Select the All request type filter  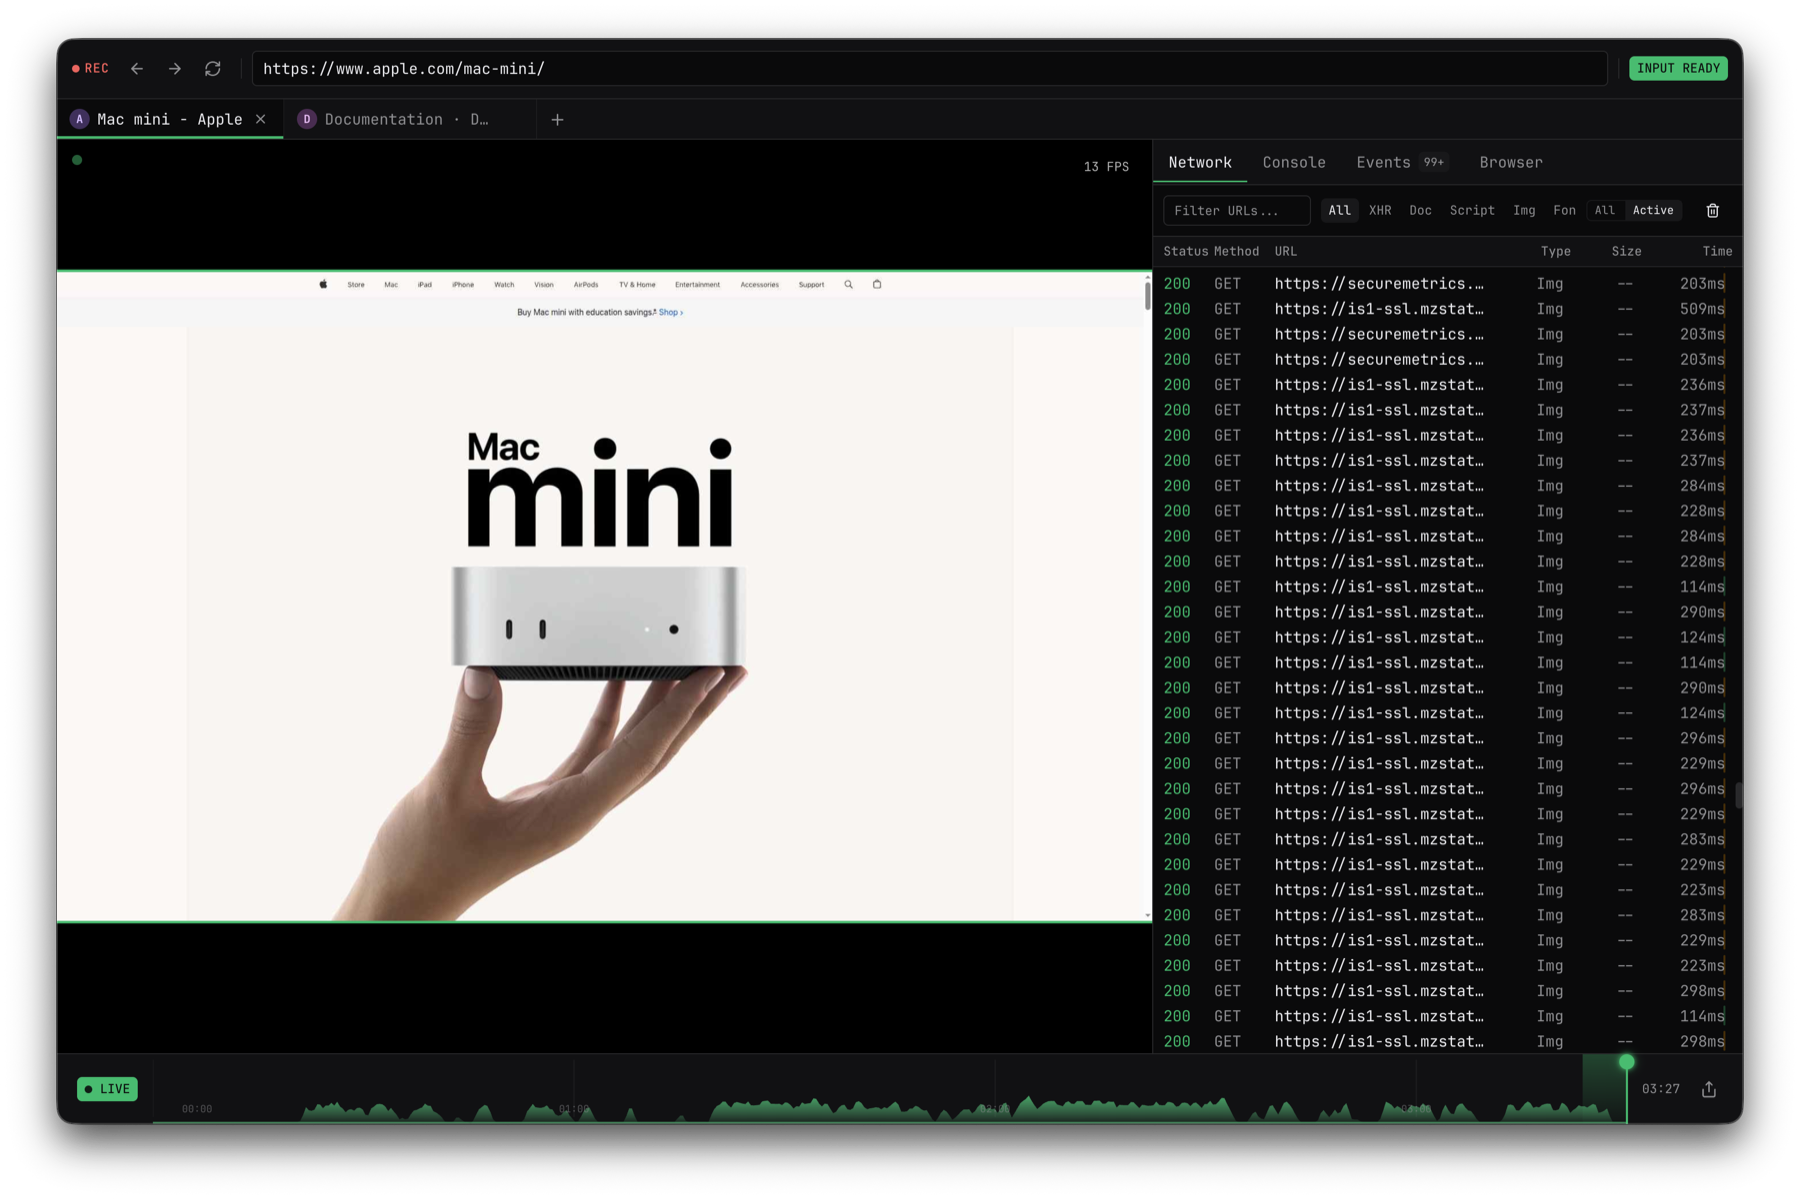pyautogui.click(x=1339, y=210)
